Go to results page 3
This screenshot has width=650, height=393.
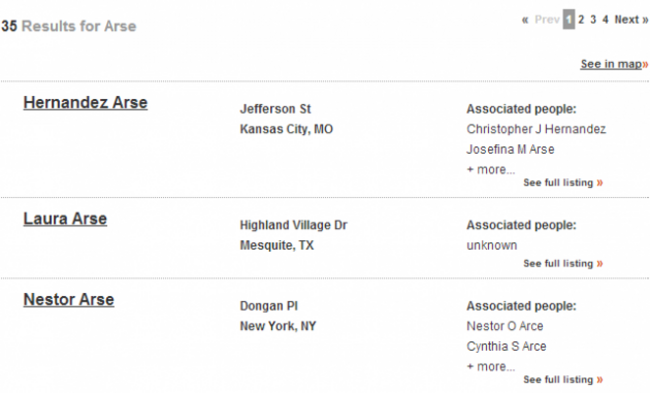click(x=593, y=19)
